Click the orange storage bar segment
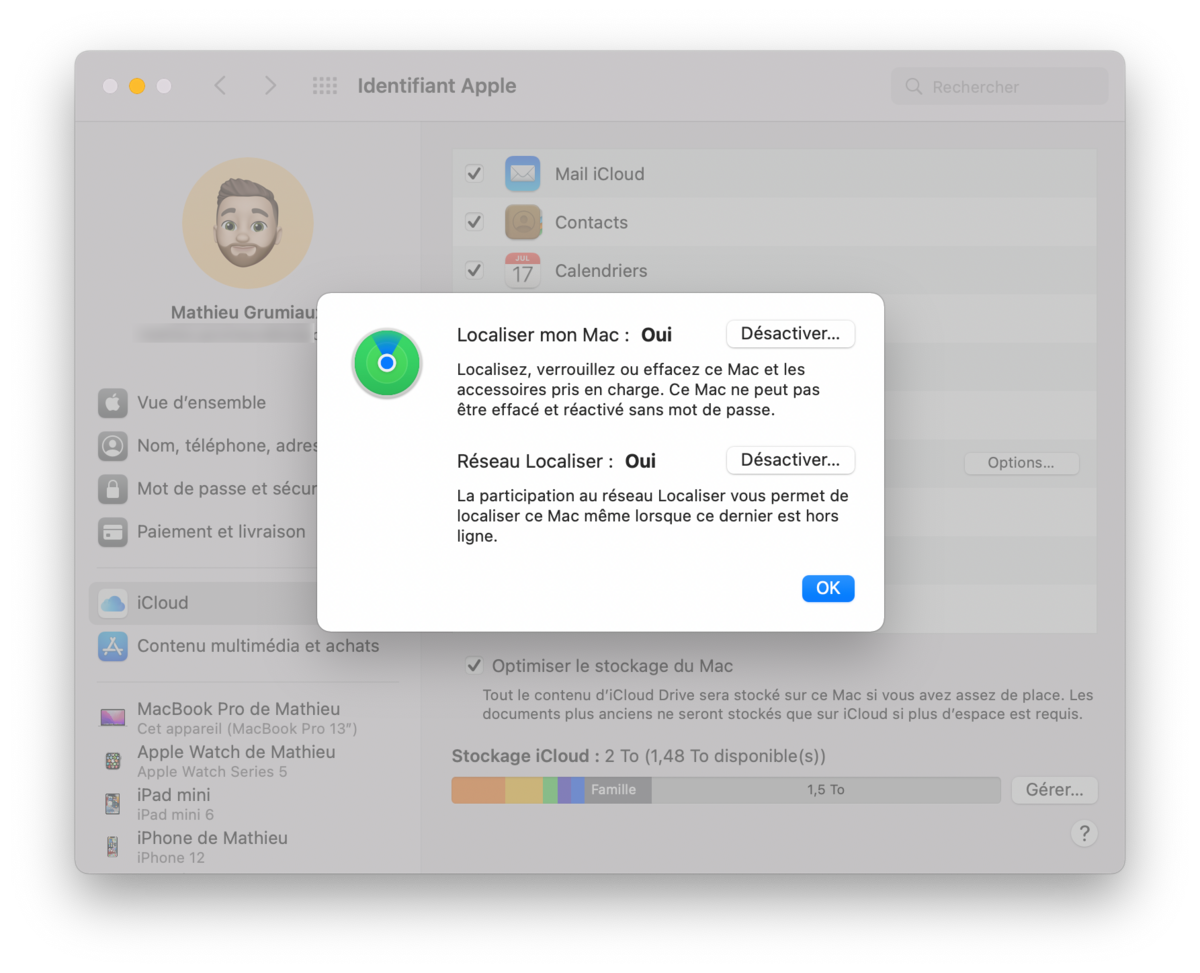The image size is (1200, 973). 478,790
